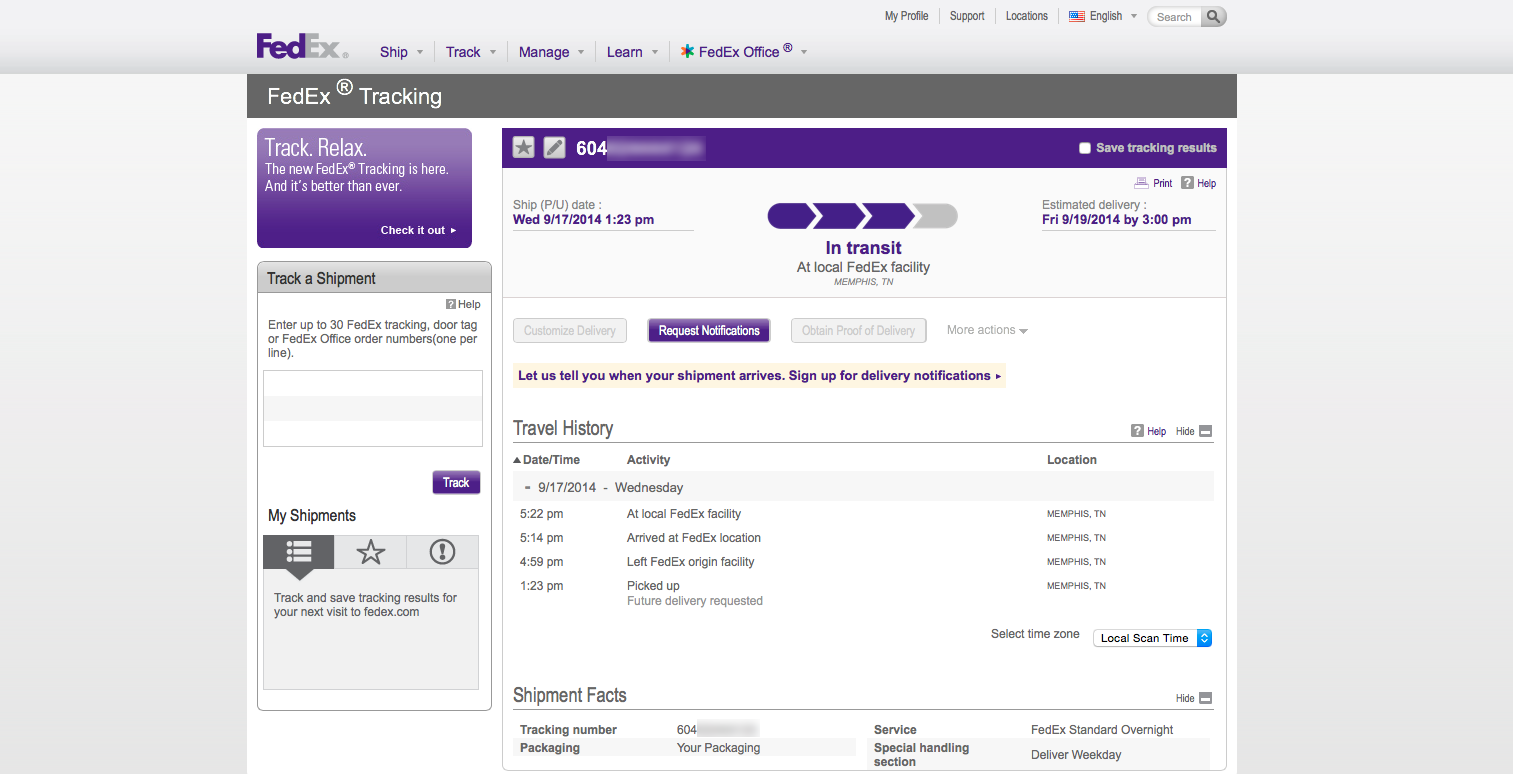The width and height of the screenshot is (1513, 774).
Task: Open the Track menu dropdown
Action: click(x=471, y=52)
